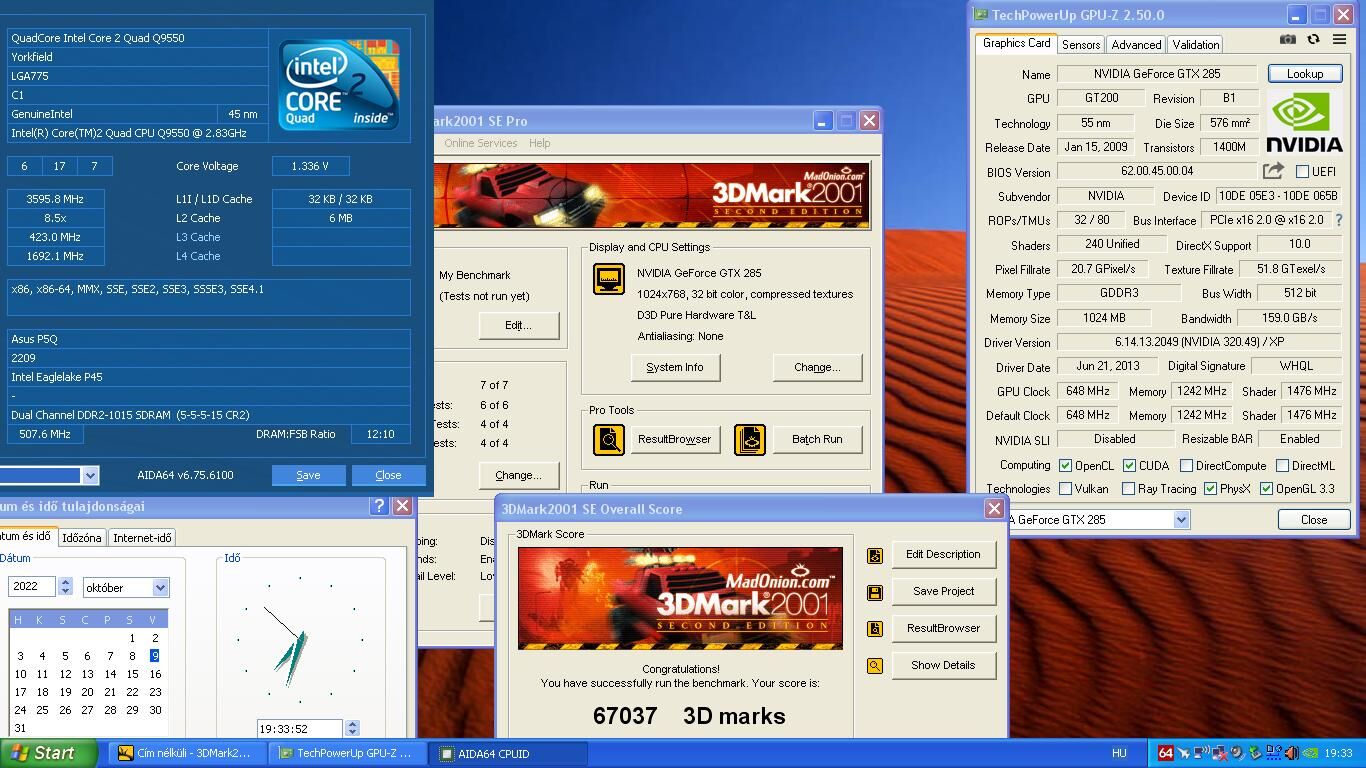1366x768 pixels.
Task: Open the Időzóna tab
Action: point(81,538)
